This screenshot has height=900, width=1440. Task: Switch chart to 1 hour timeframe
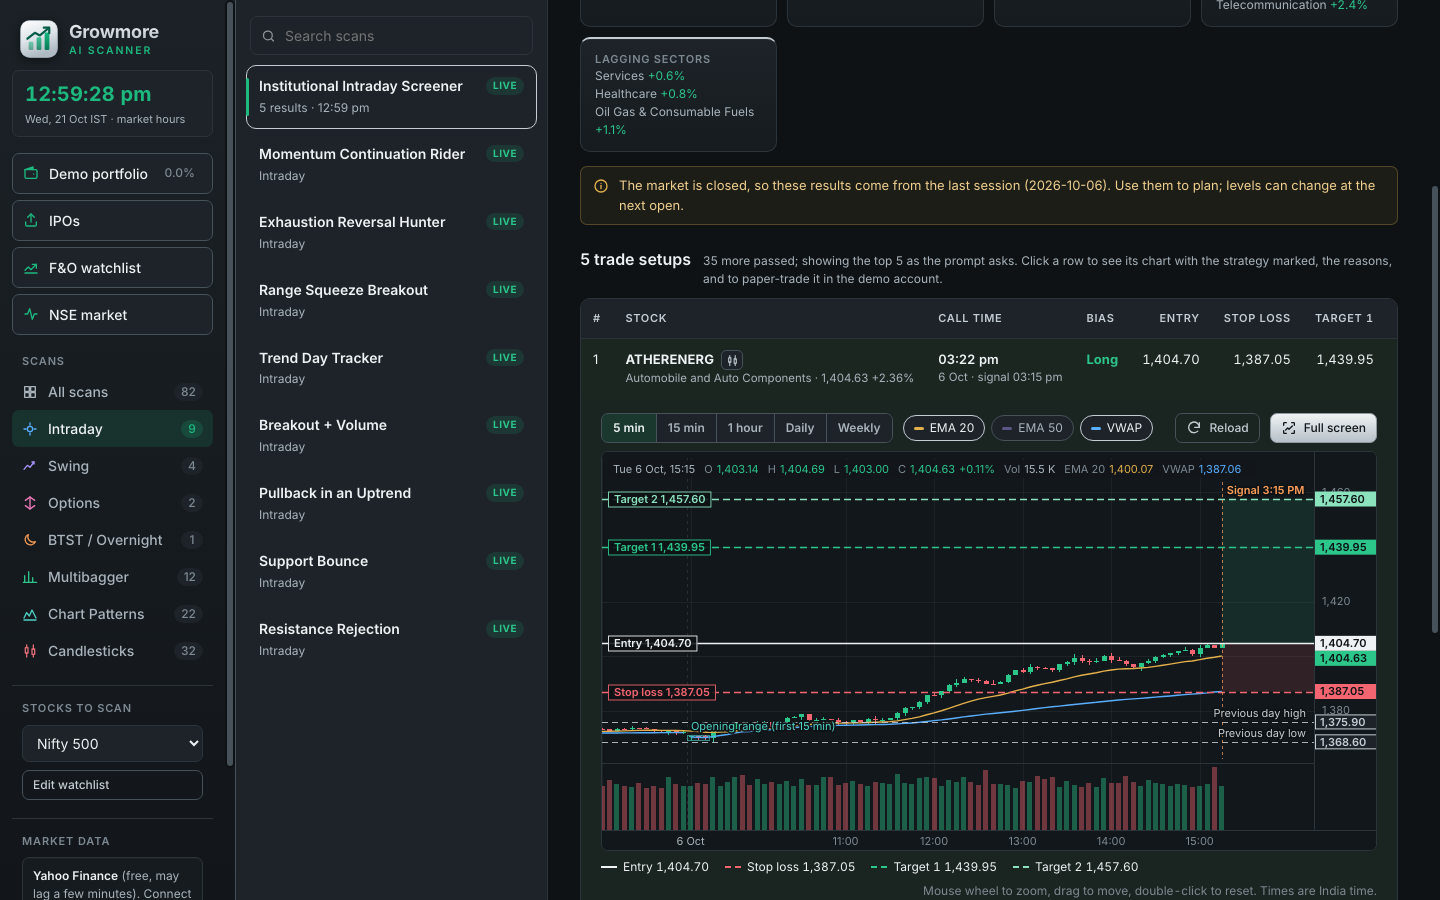tap(745, 428)
